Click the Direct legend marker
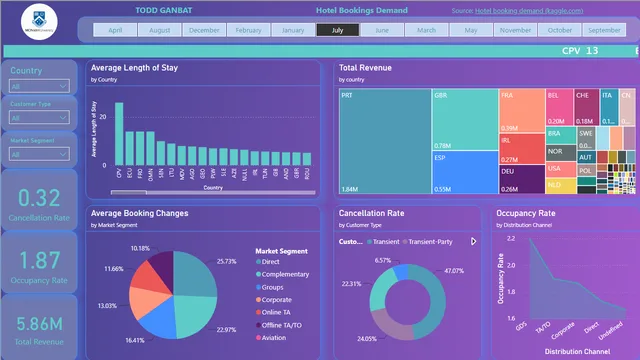This screenshot has height=360, width=640. point(258,262)
